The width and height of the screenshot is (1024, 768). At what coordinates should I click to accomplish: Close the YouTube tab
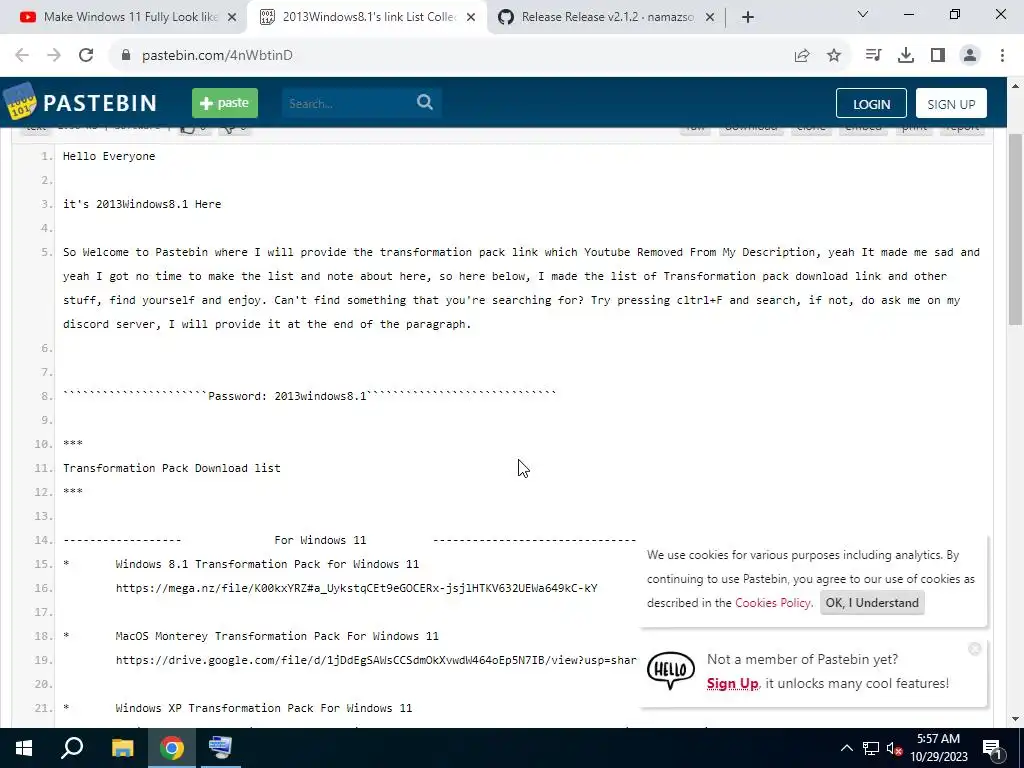tap(232, 17)
